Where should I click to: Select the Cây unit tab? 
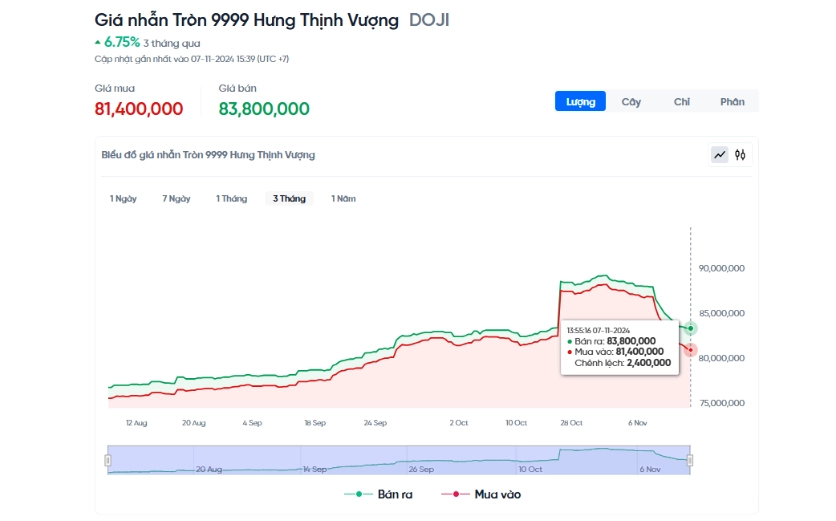[631, 101]
